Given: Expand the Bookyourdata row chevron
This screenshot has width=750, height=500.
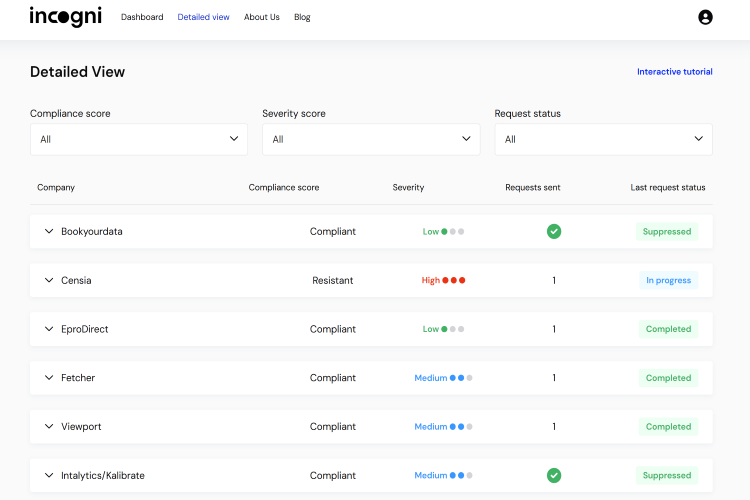Looking at the screenshot, I should click(x=49, y=232).
